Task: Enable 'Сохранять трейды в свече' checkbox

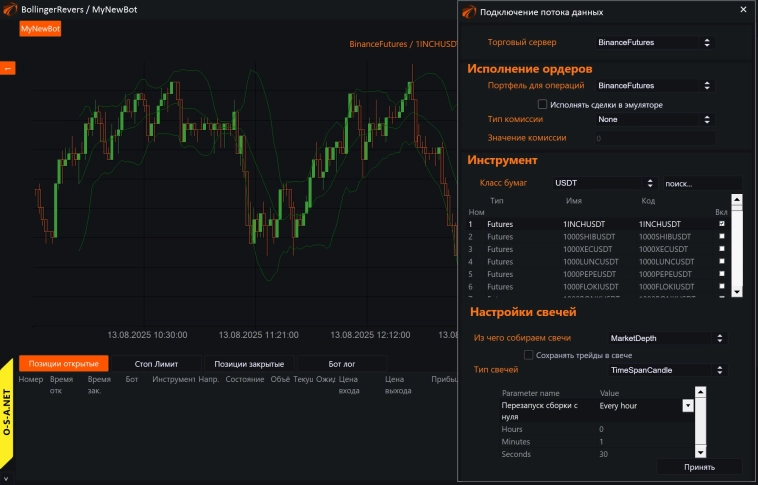Action: click(x=529, y=355)
